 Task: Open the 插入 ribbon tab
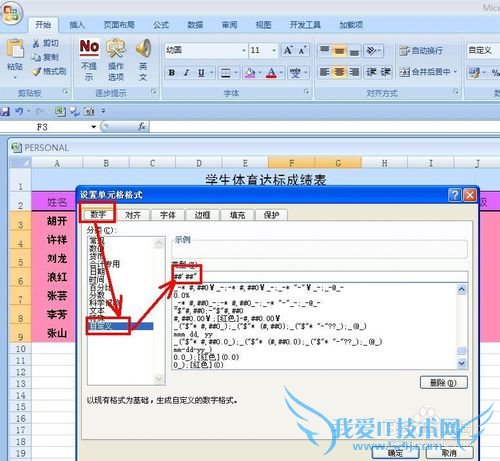point(77,25)
